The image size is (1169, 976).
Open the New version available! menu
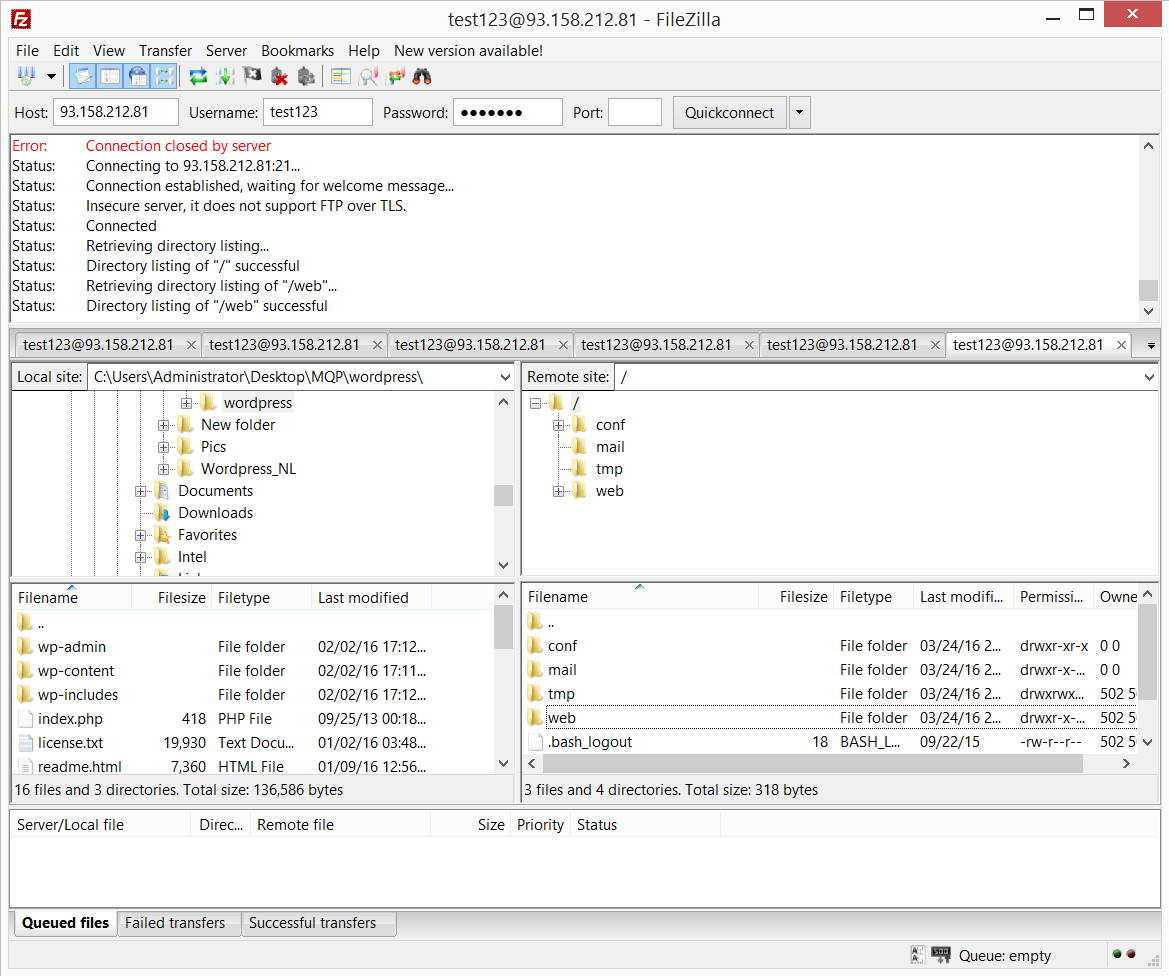pos(468,51)
